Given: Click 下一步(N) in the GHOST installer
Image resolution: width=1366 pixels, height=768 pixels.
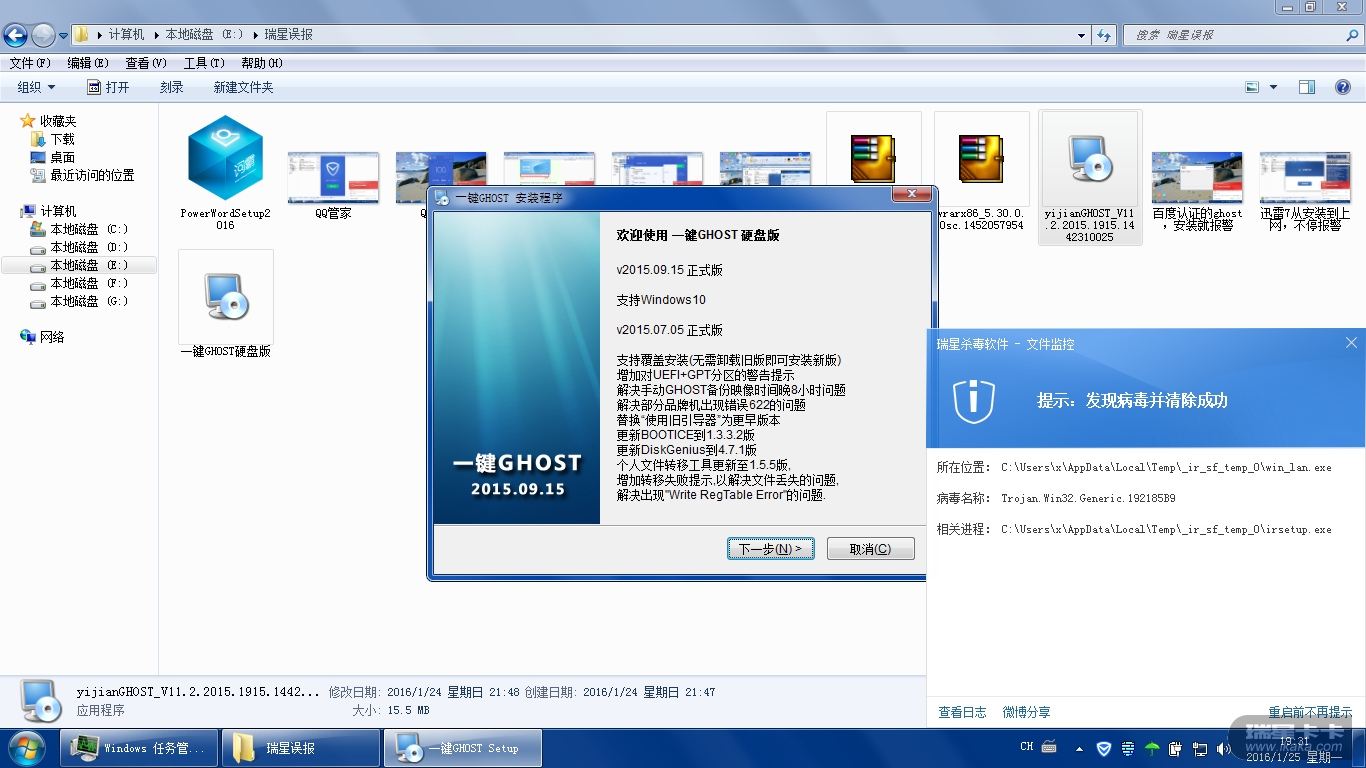Looking at the screenshot, I should point(770,549).
